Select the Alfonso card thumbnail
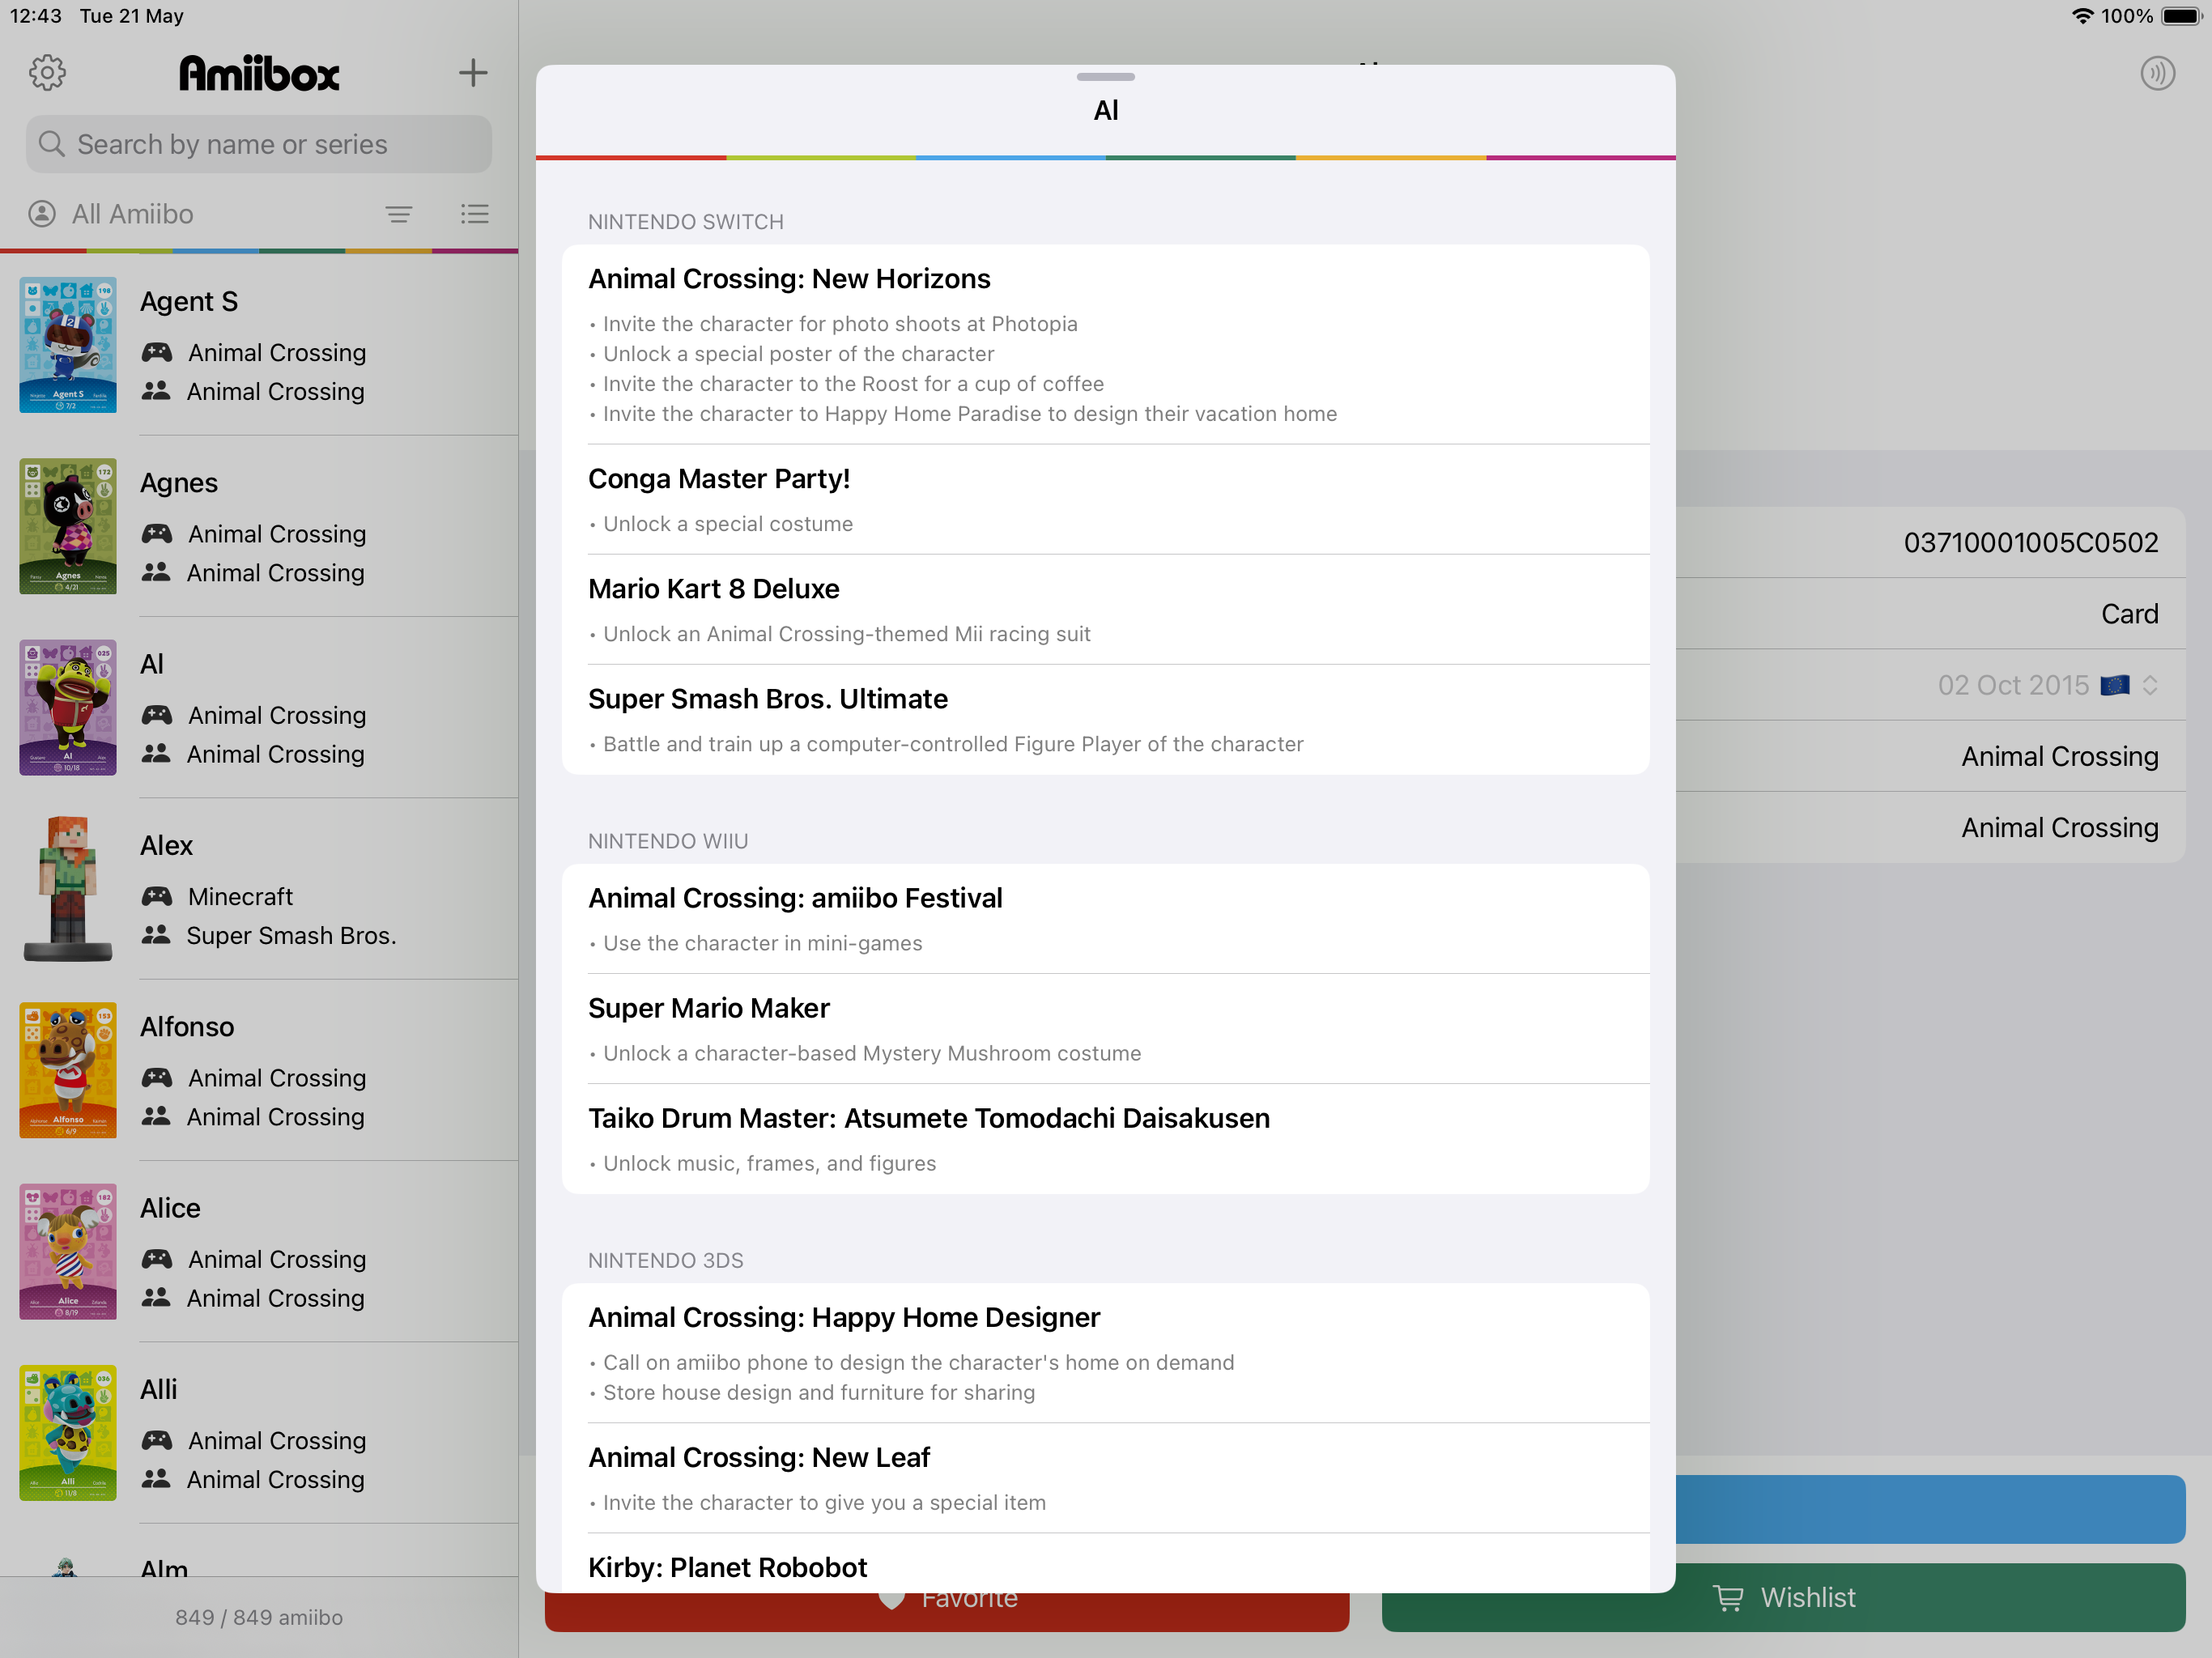The height and width of the screenshot is (1658, 2212). coord(68,1070)
